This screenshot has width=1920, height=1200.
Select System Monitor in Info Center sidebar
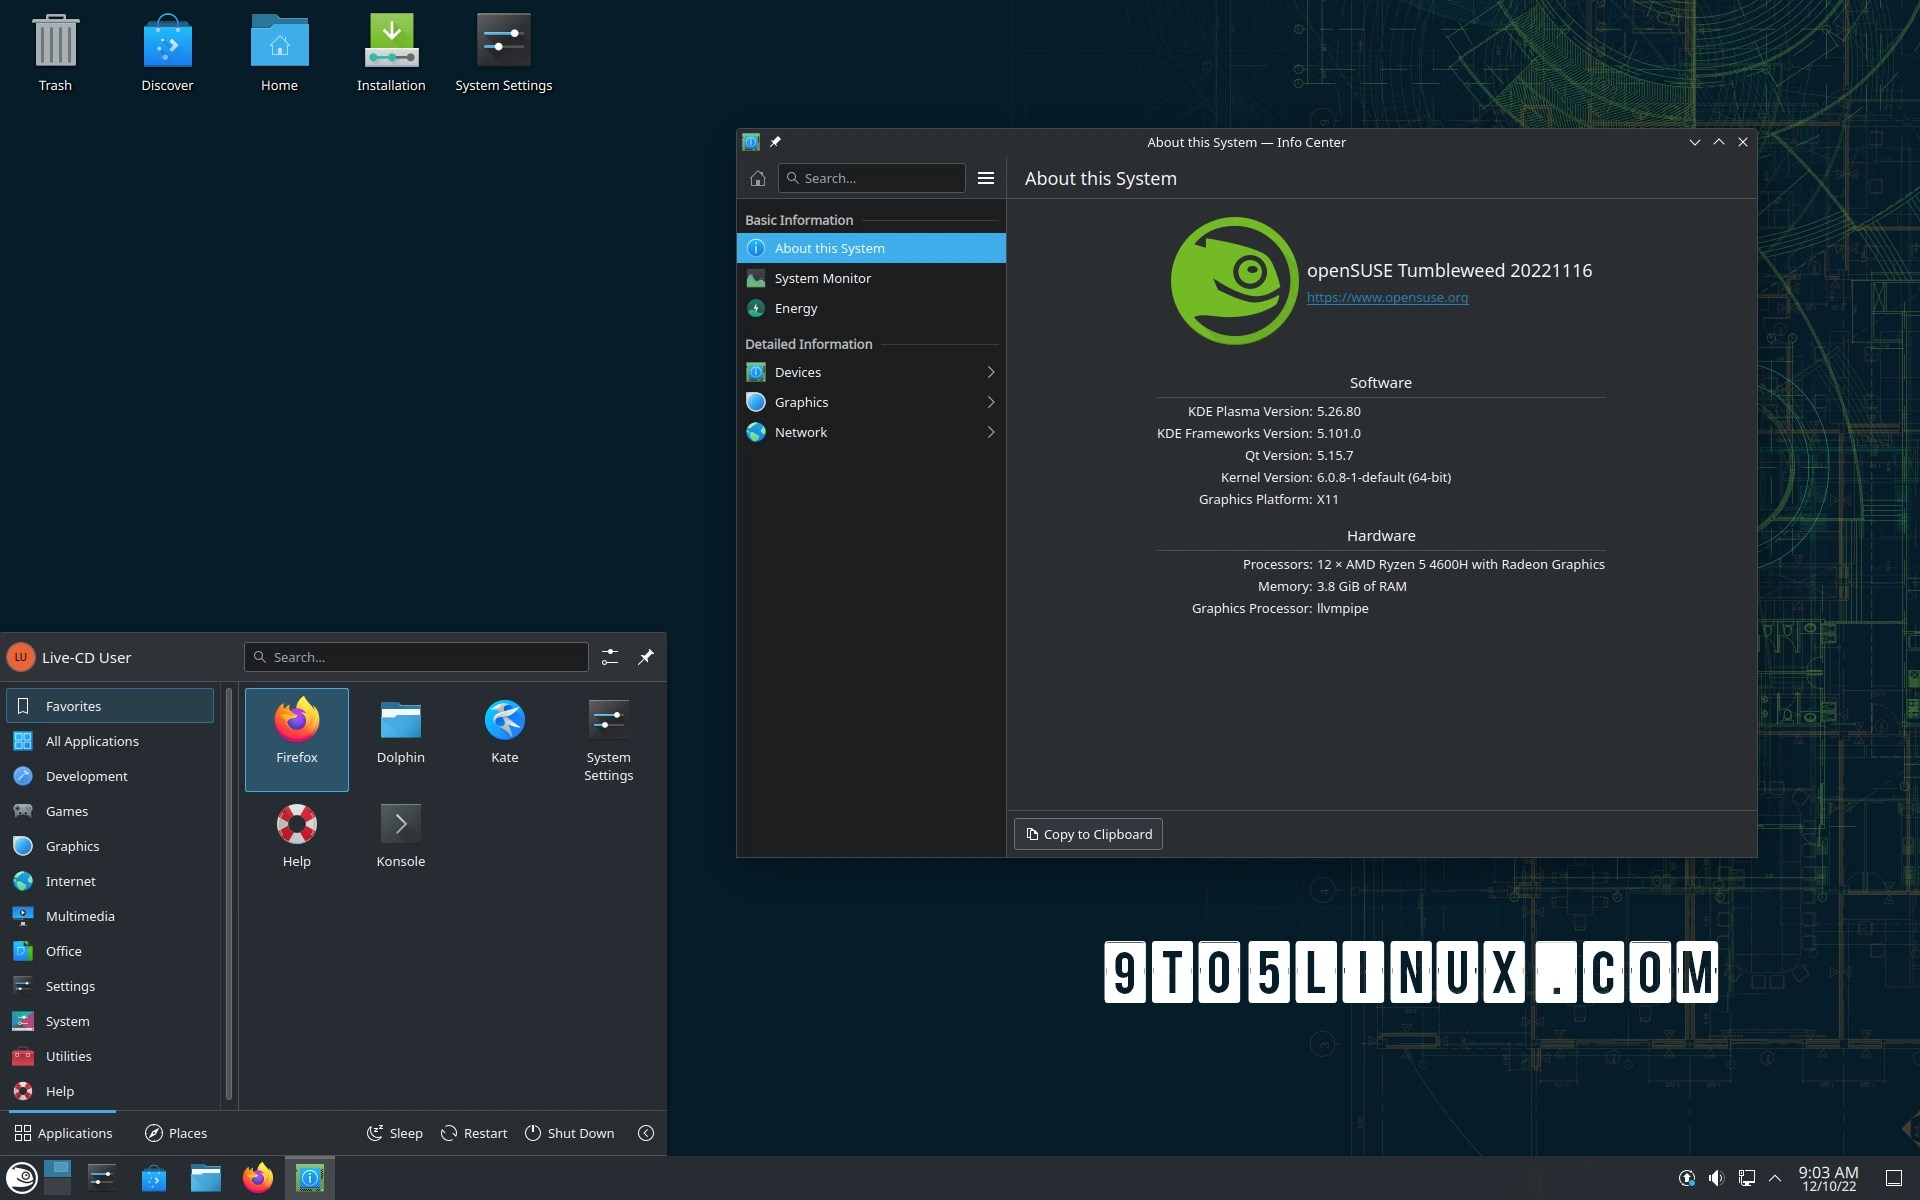(x=820, y=278)
